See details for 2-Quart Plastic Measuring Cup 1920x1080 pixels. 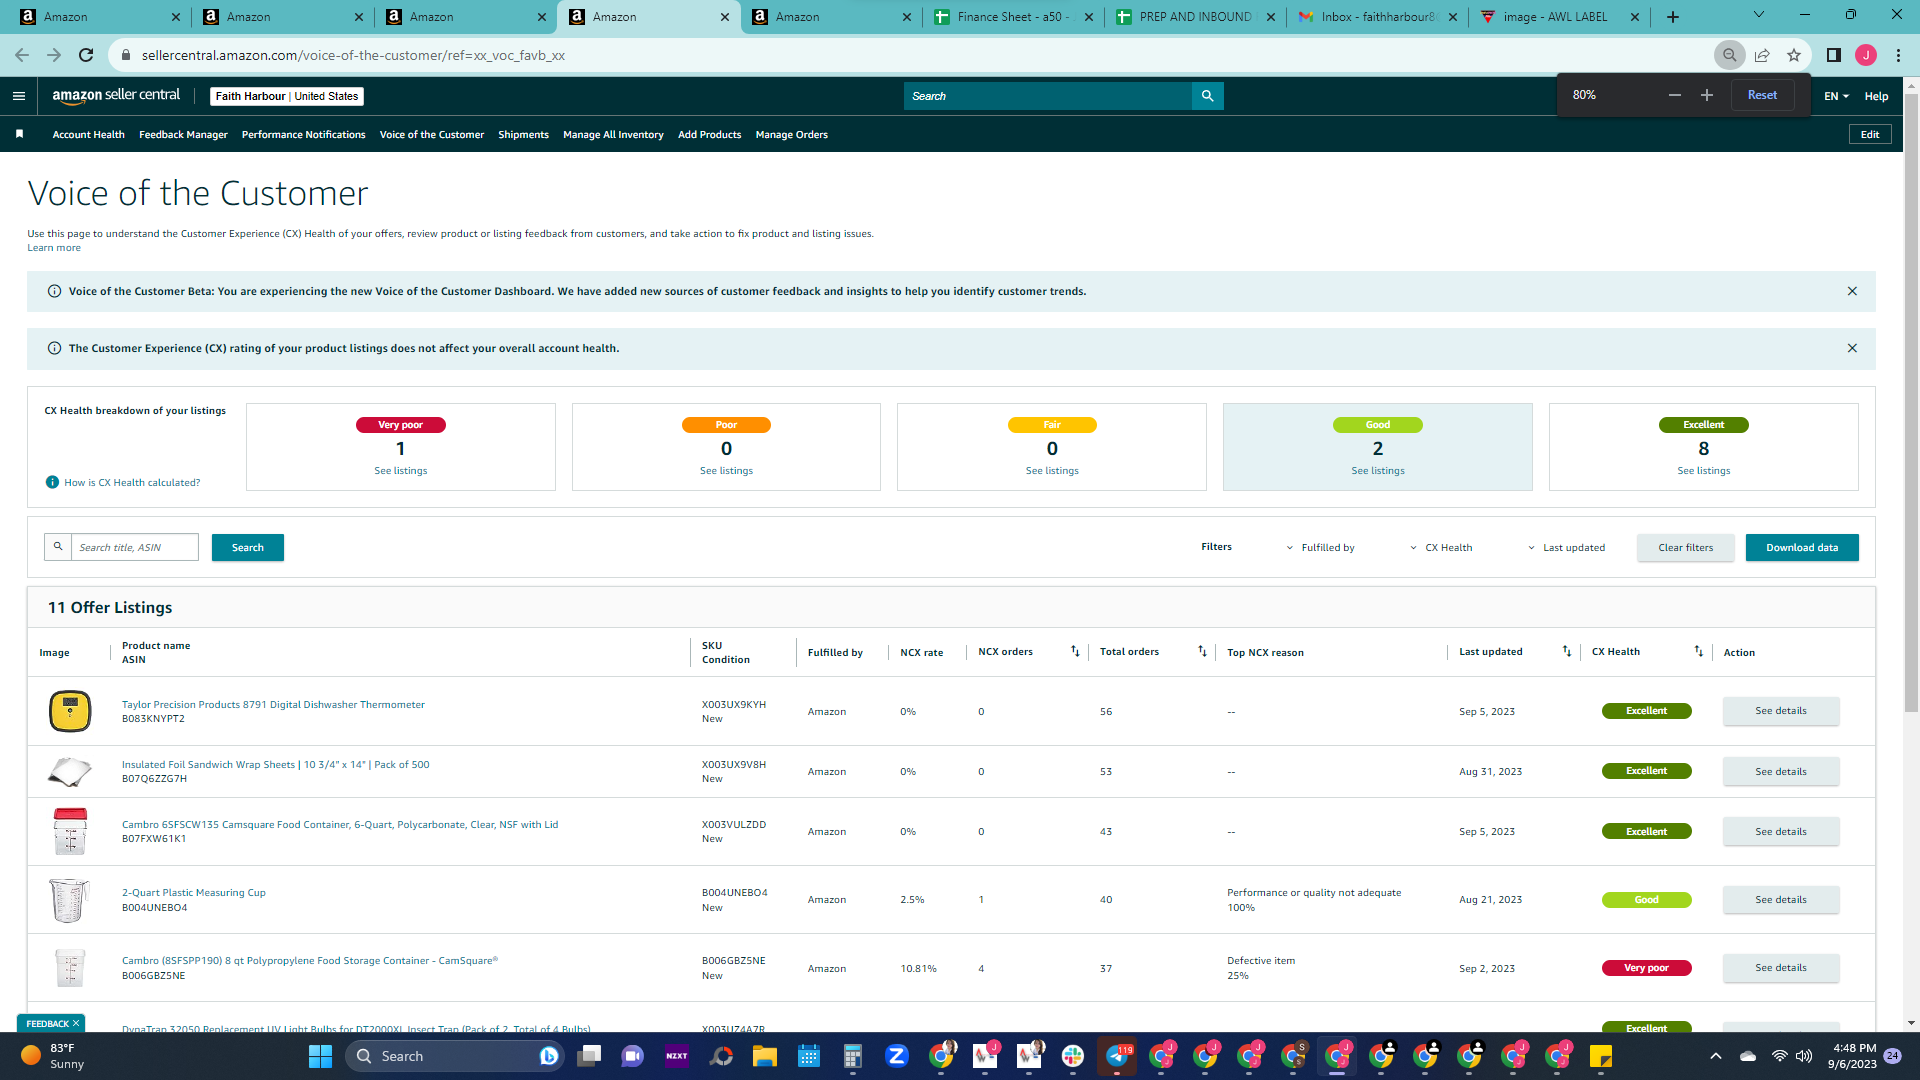point(1781,900)
